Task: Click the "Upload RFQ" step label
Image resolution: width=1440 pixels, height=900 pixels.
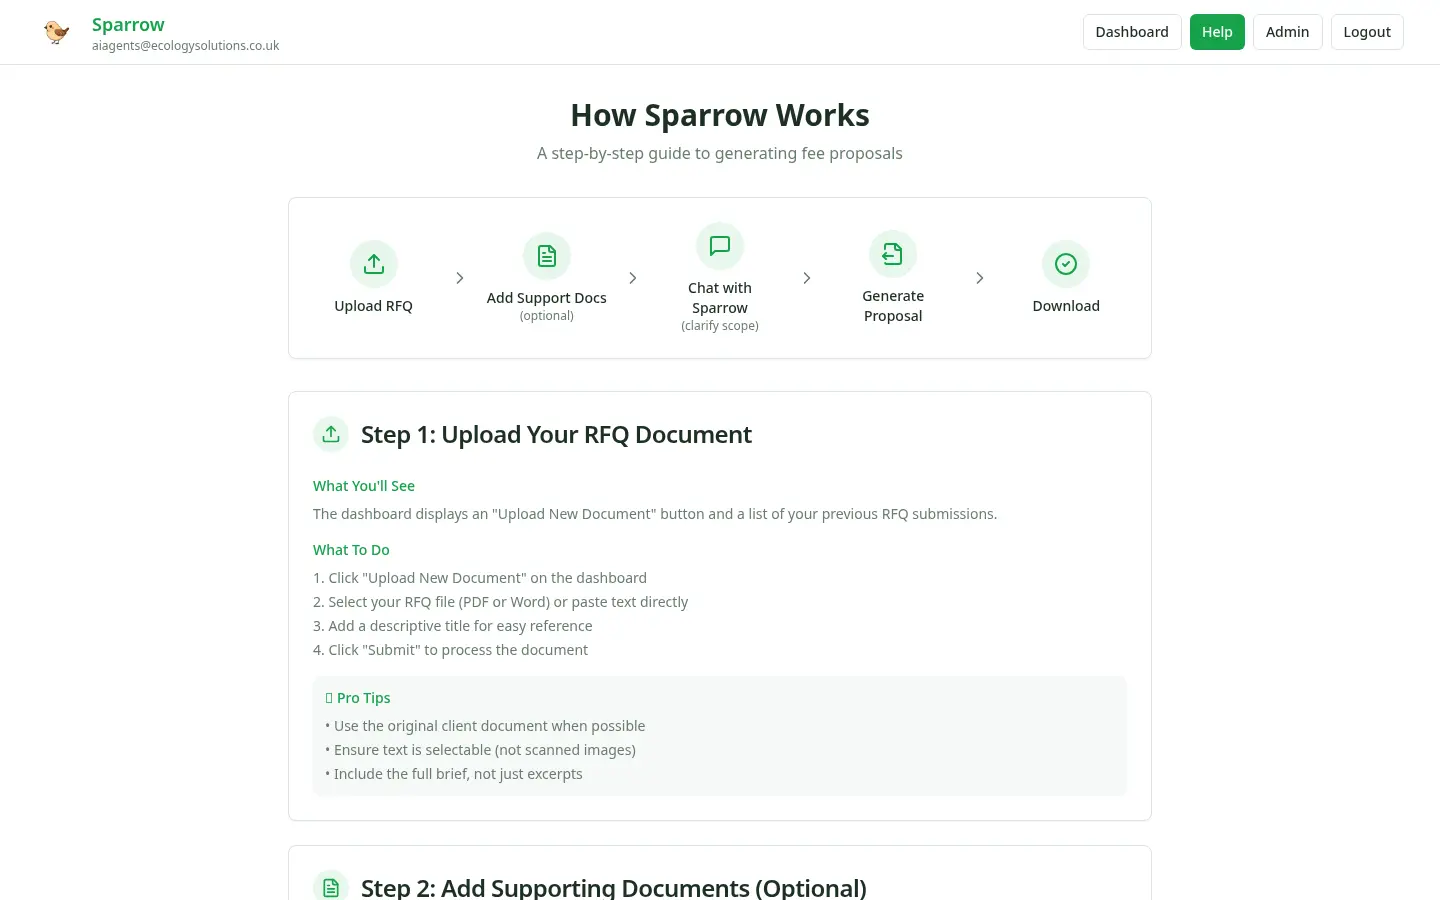Action: [x=374, y=306]
